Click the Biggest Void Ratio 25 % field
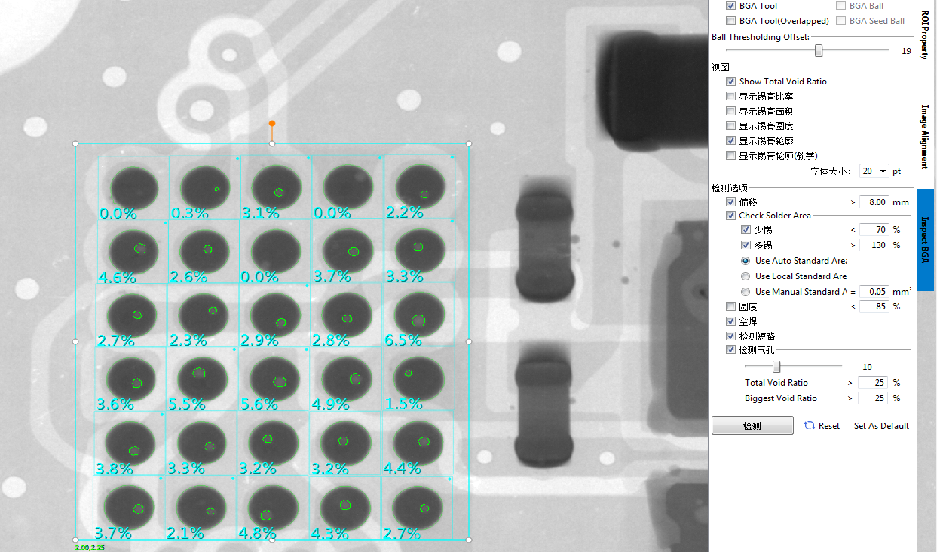Image resolution: width=943 pixels, height=553 pixels. (x=873, y=398)
